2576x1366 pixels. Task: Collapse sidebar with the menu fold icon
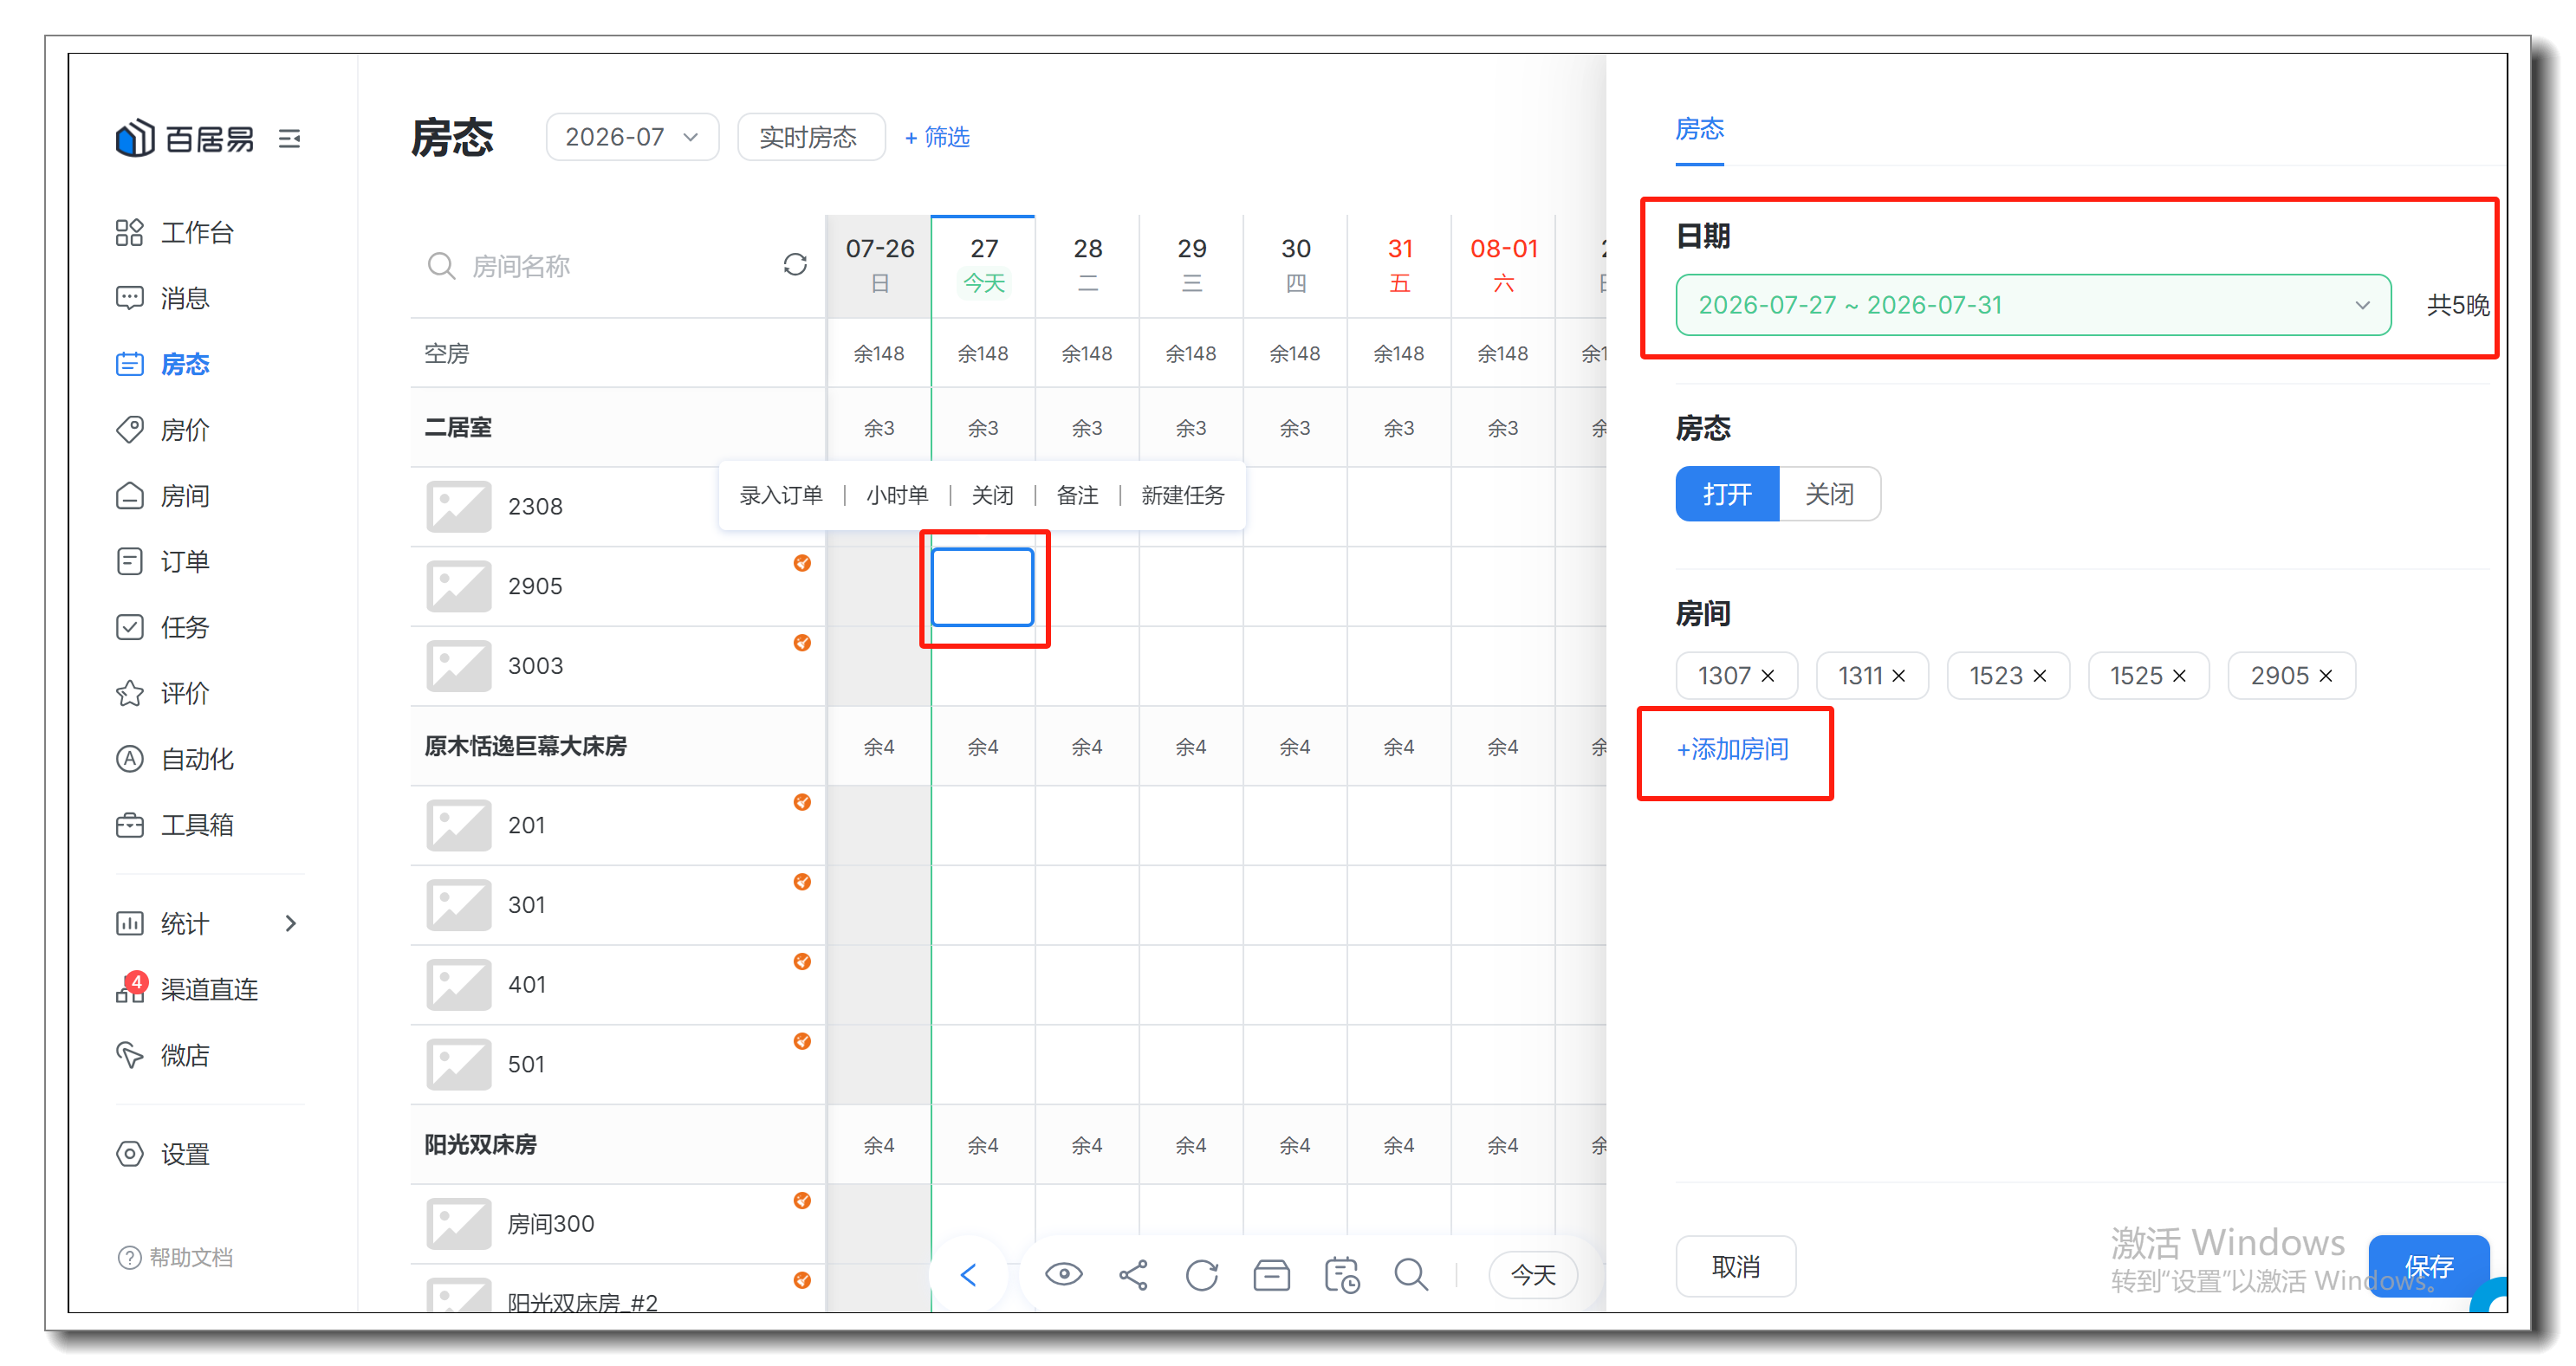[x=290, y=138]
